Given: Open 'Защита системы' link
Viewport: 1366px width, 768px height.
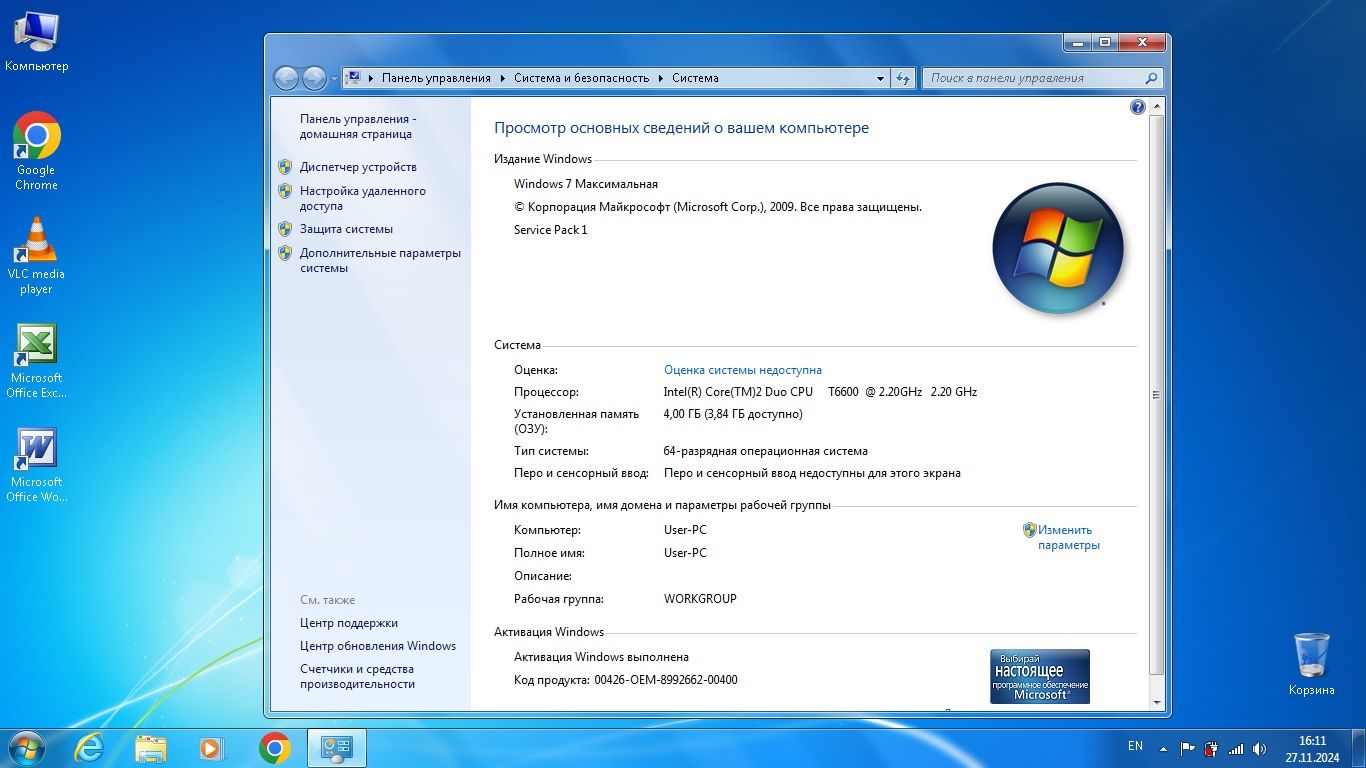Looking at the screenshot, I should click(x=346, y=229).
